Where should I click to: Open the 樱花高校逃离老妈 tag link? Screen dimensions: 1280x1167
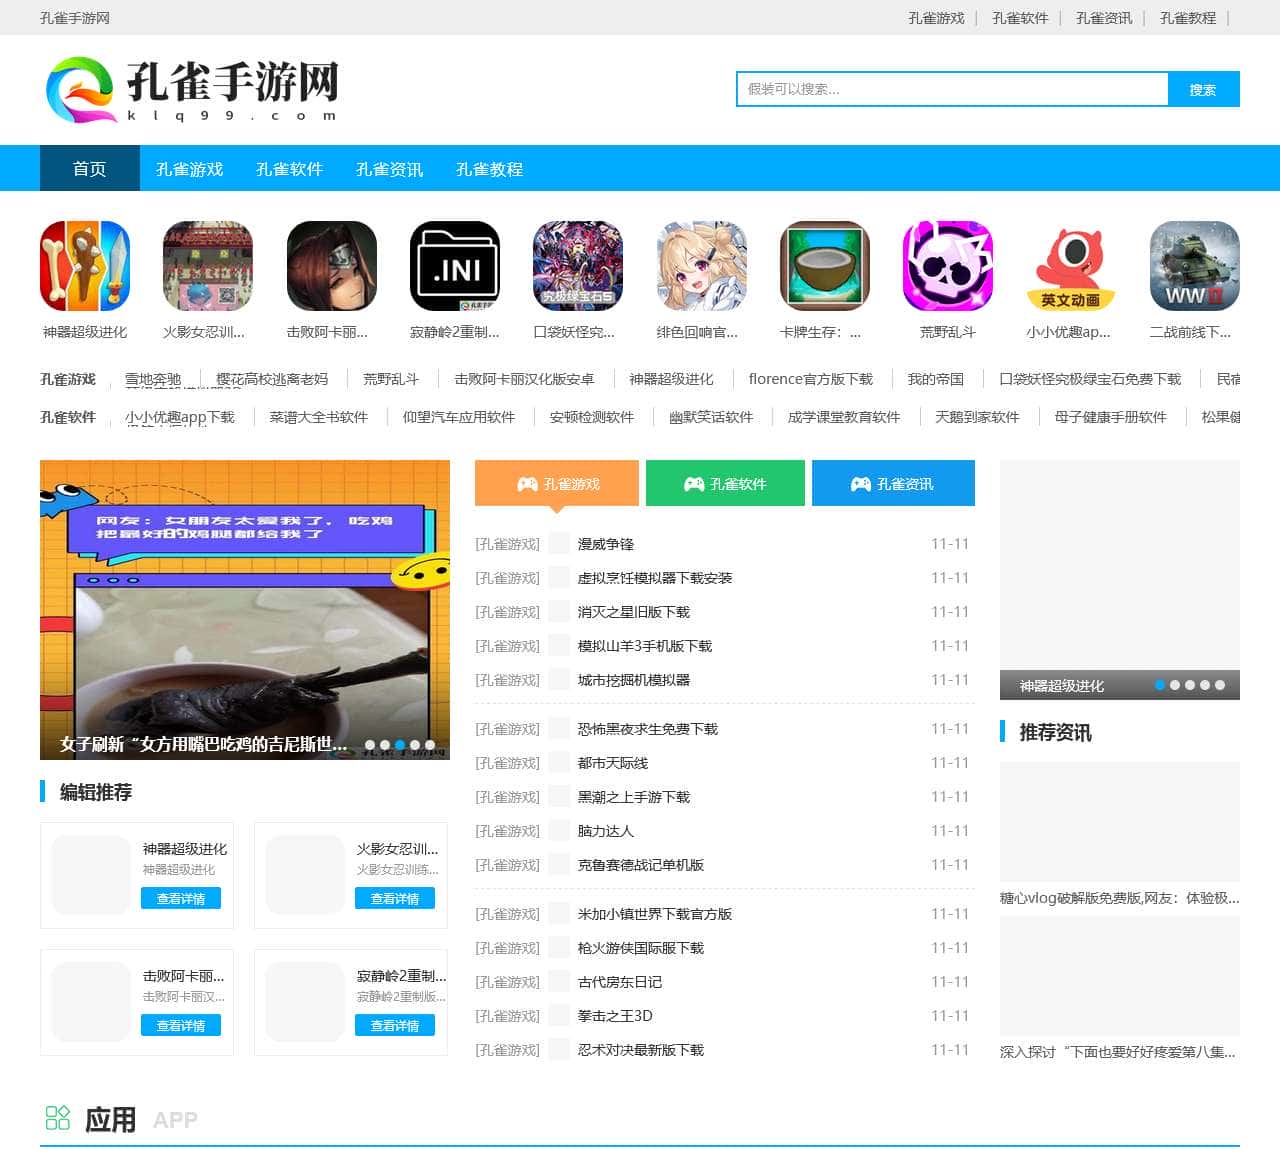tap(272, 379)
